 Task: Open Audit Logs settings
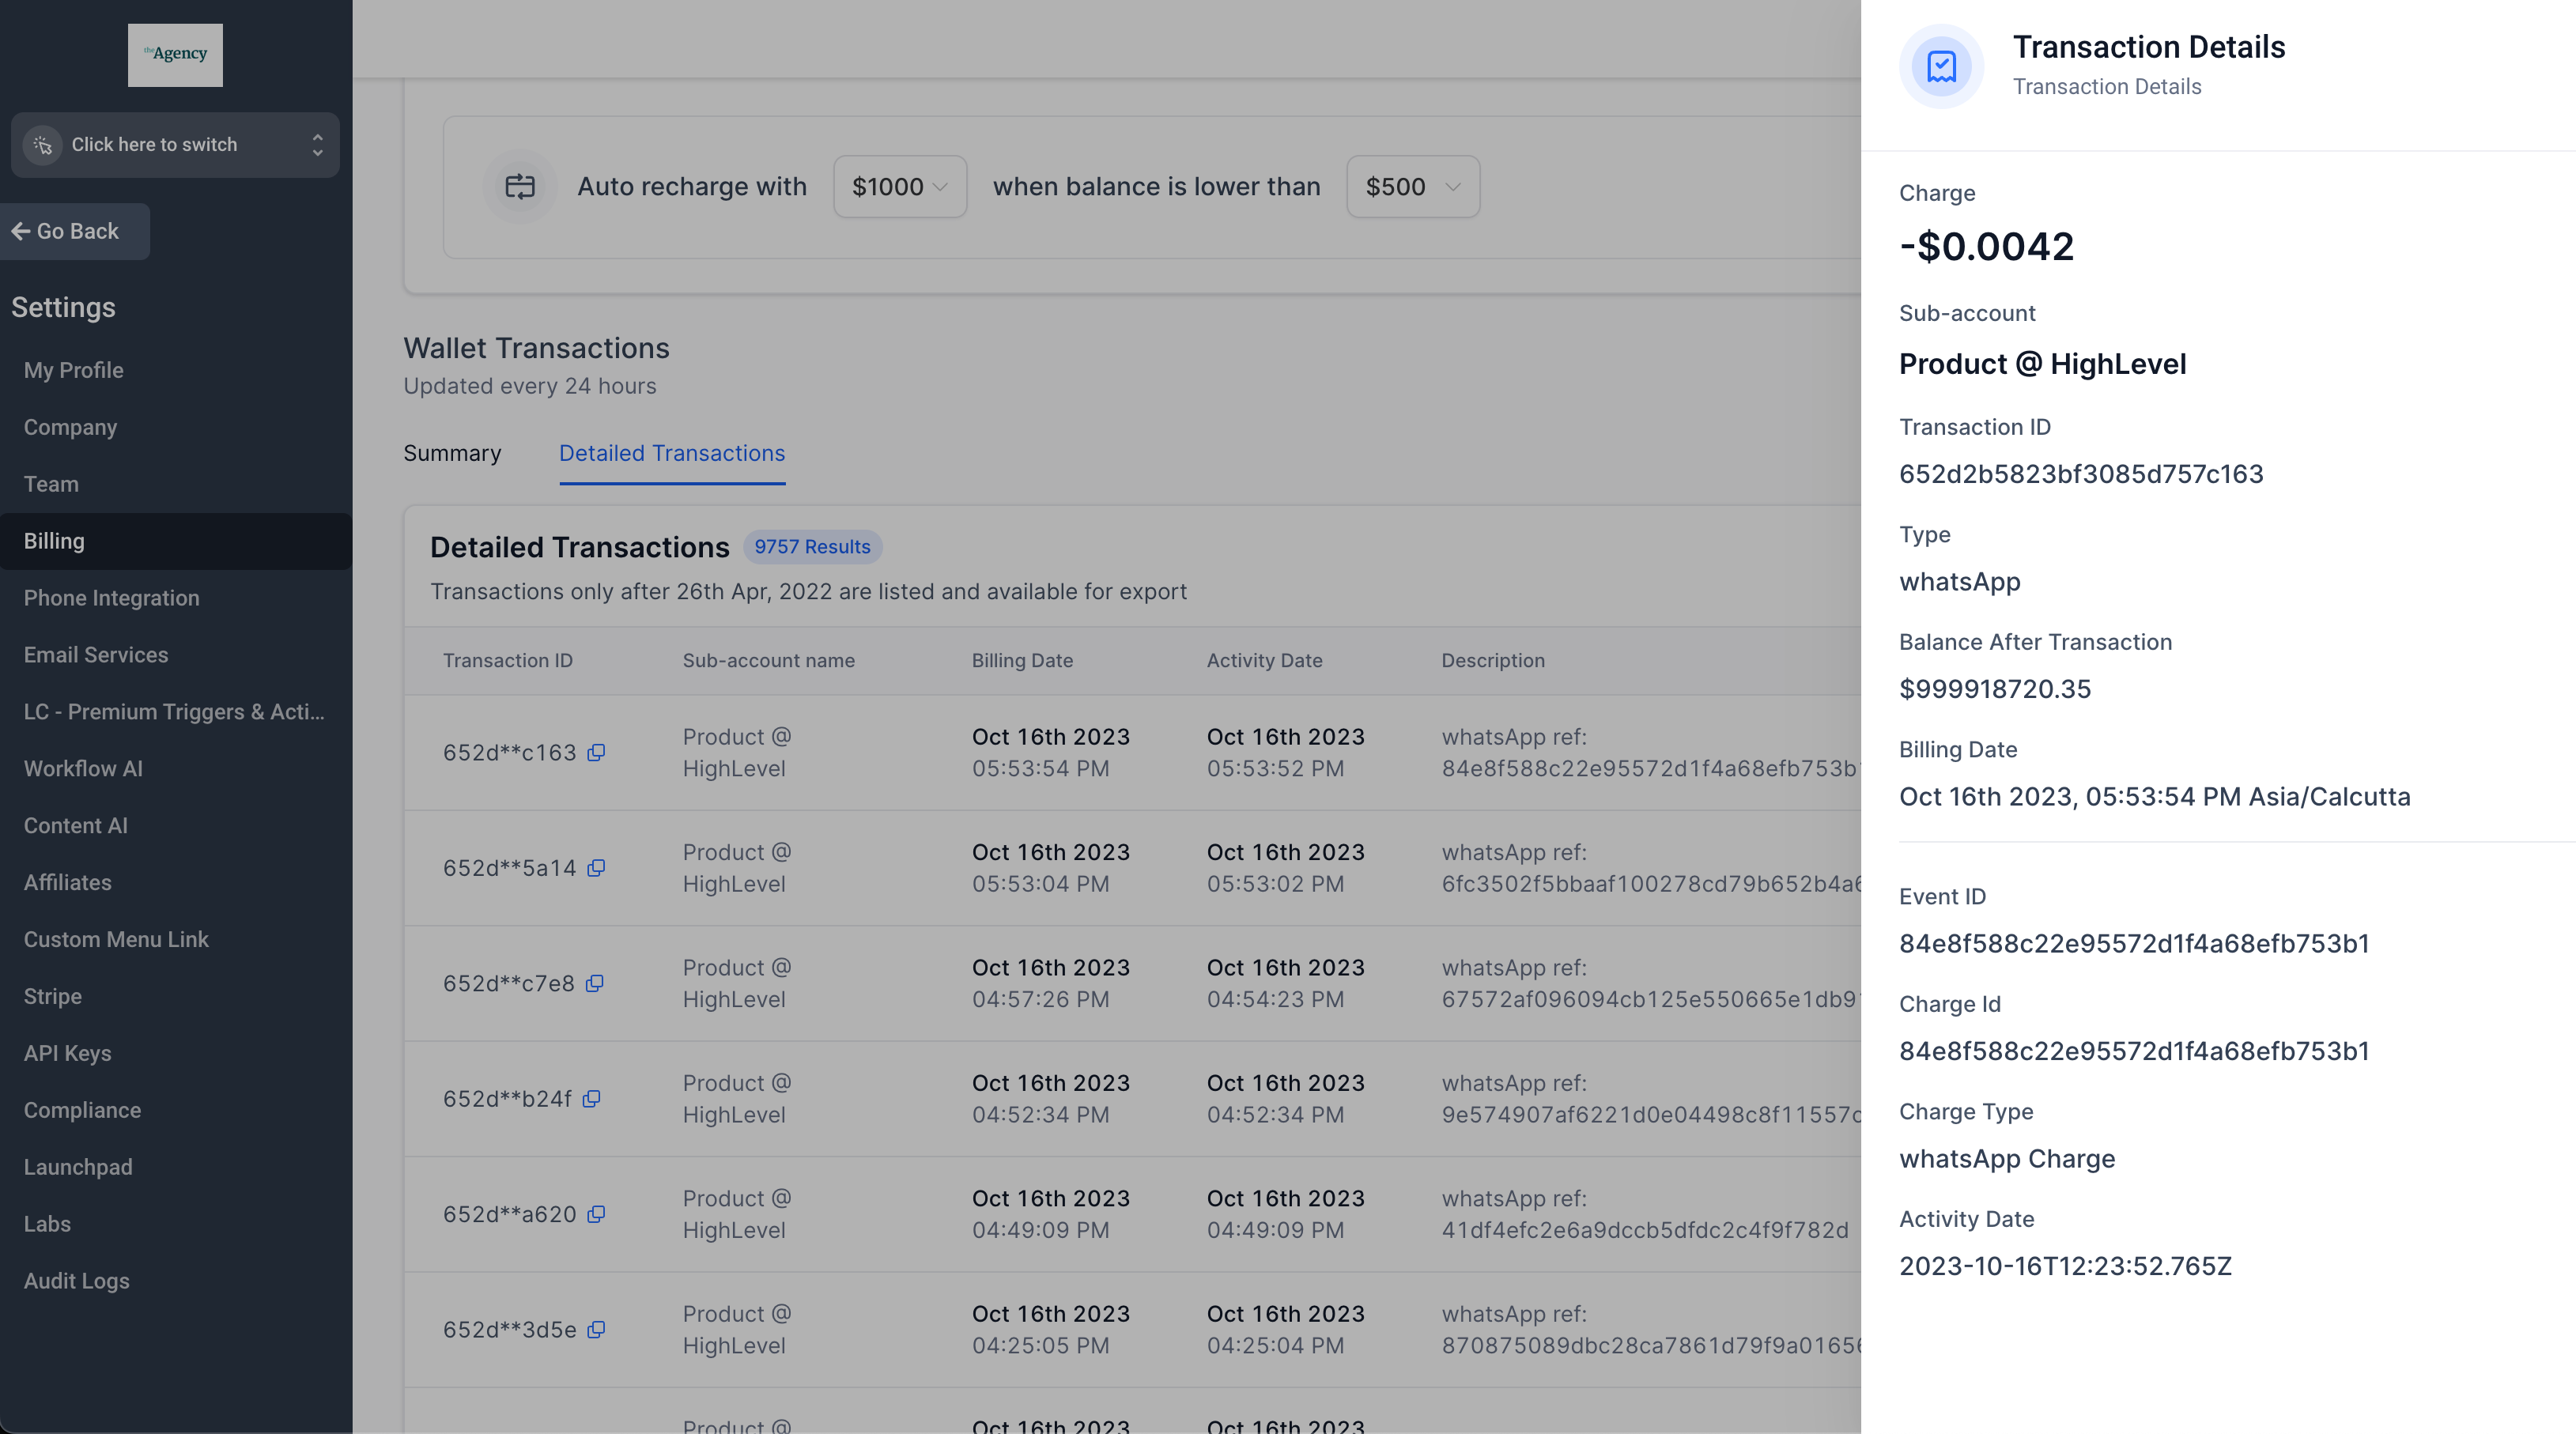[x=77, y=1281]
